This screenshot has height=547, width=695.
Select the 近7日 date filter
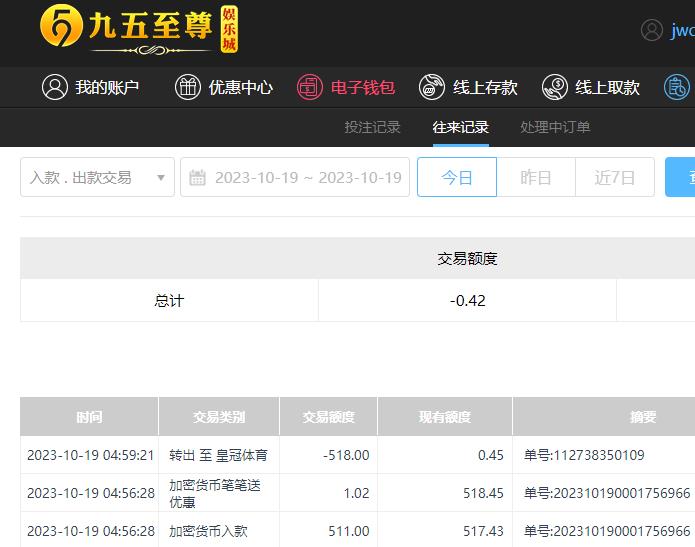(x=615, y=177)
